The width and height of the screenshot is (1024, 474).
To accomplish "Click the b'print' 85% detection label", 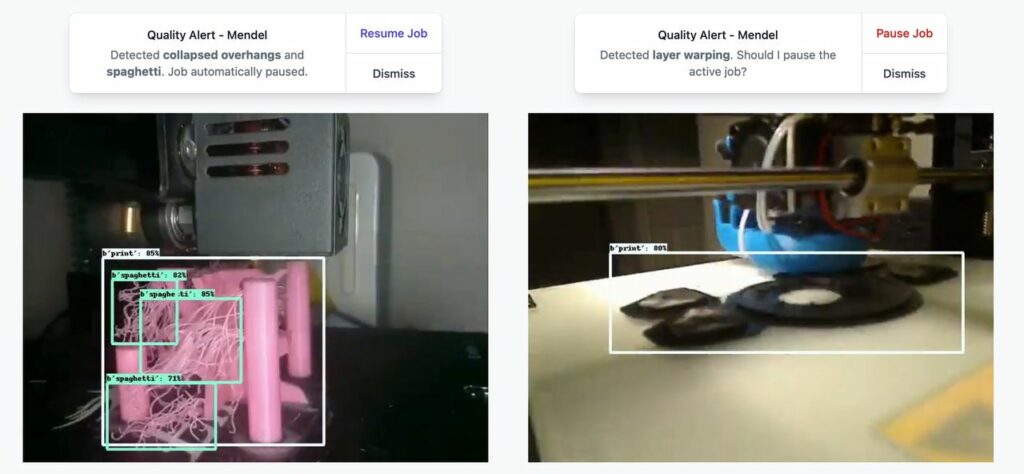I will click(x=131, y=253).
